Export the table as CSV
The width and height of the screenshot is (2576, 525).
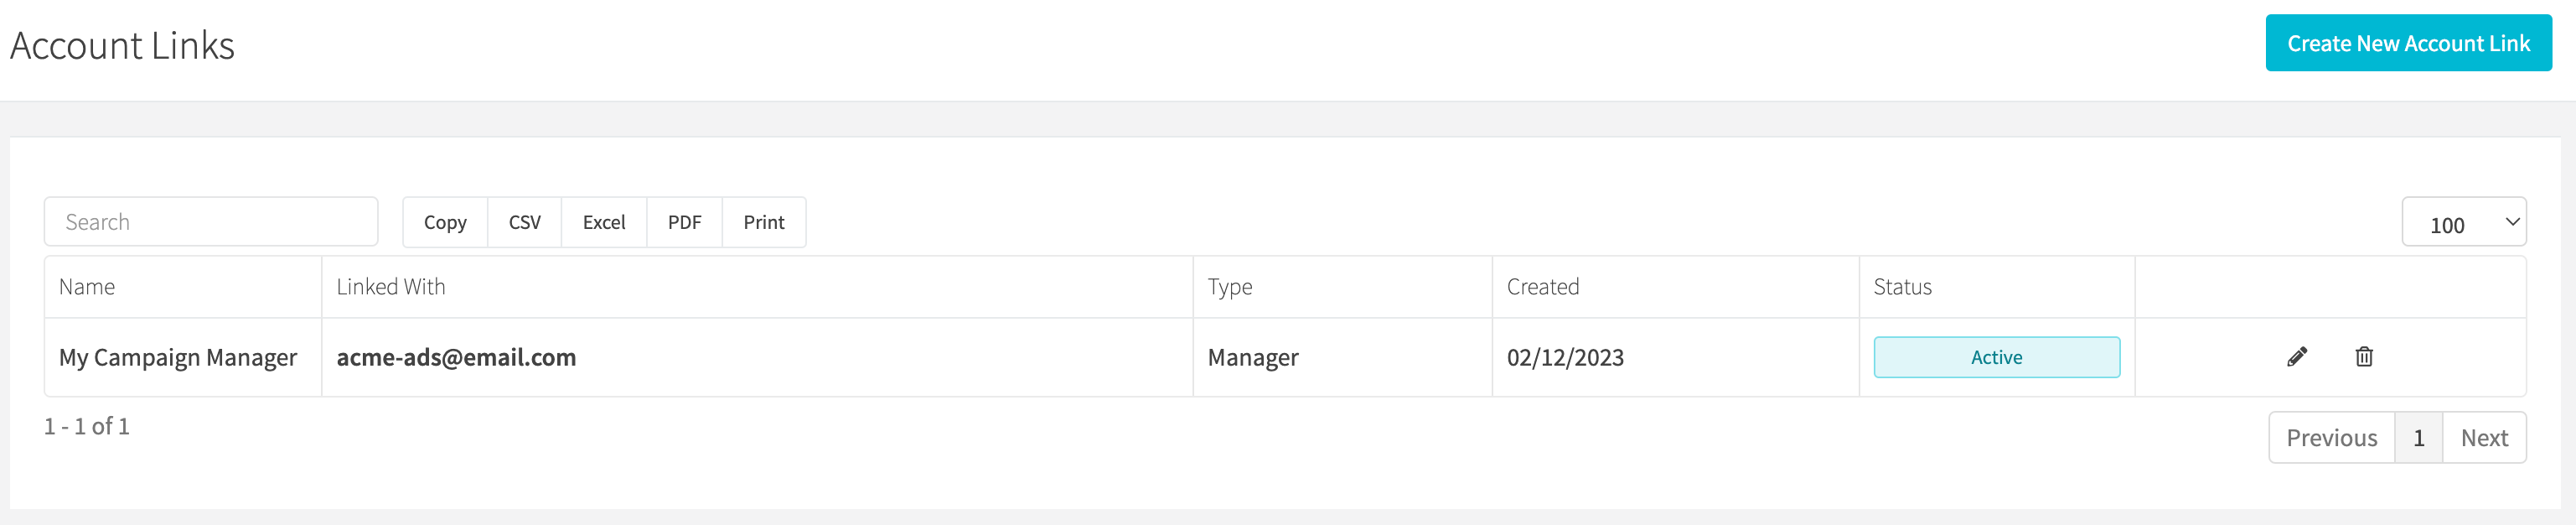[x=523, y=222]
